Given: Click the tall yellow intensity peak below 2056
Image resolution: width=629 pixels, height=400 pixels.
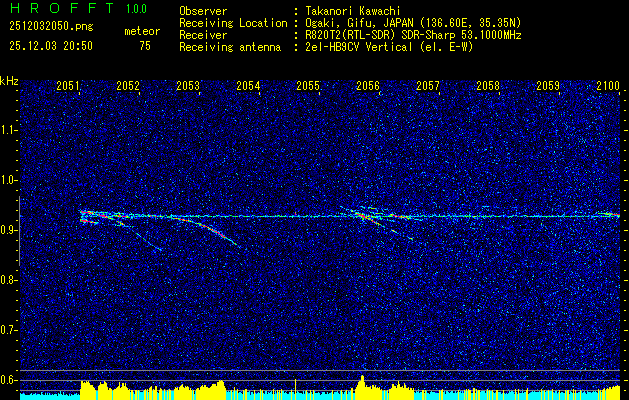Looking at the screenshot, I should (x=362, y=387).
